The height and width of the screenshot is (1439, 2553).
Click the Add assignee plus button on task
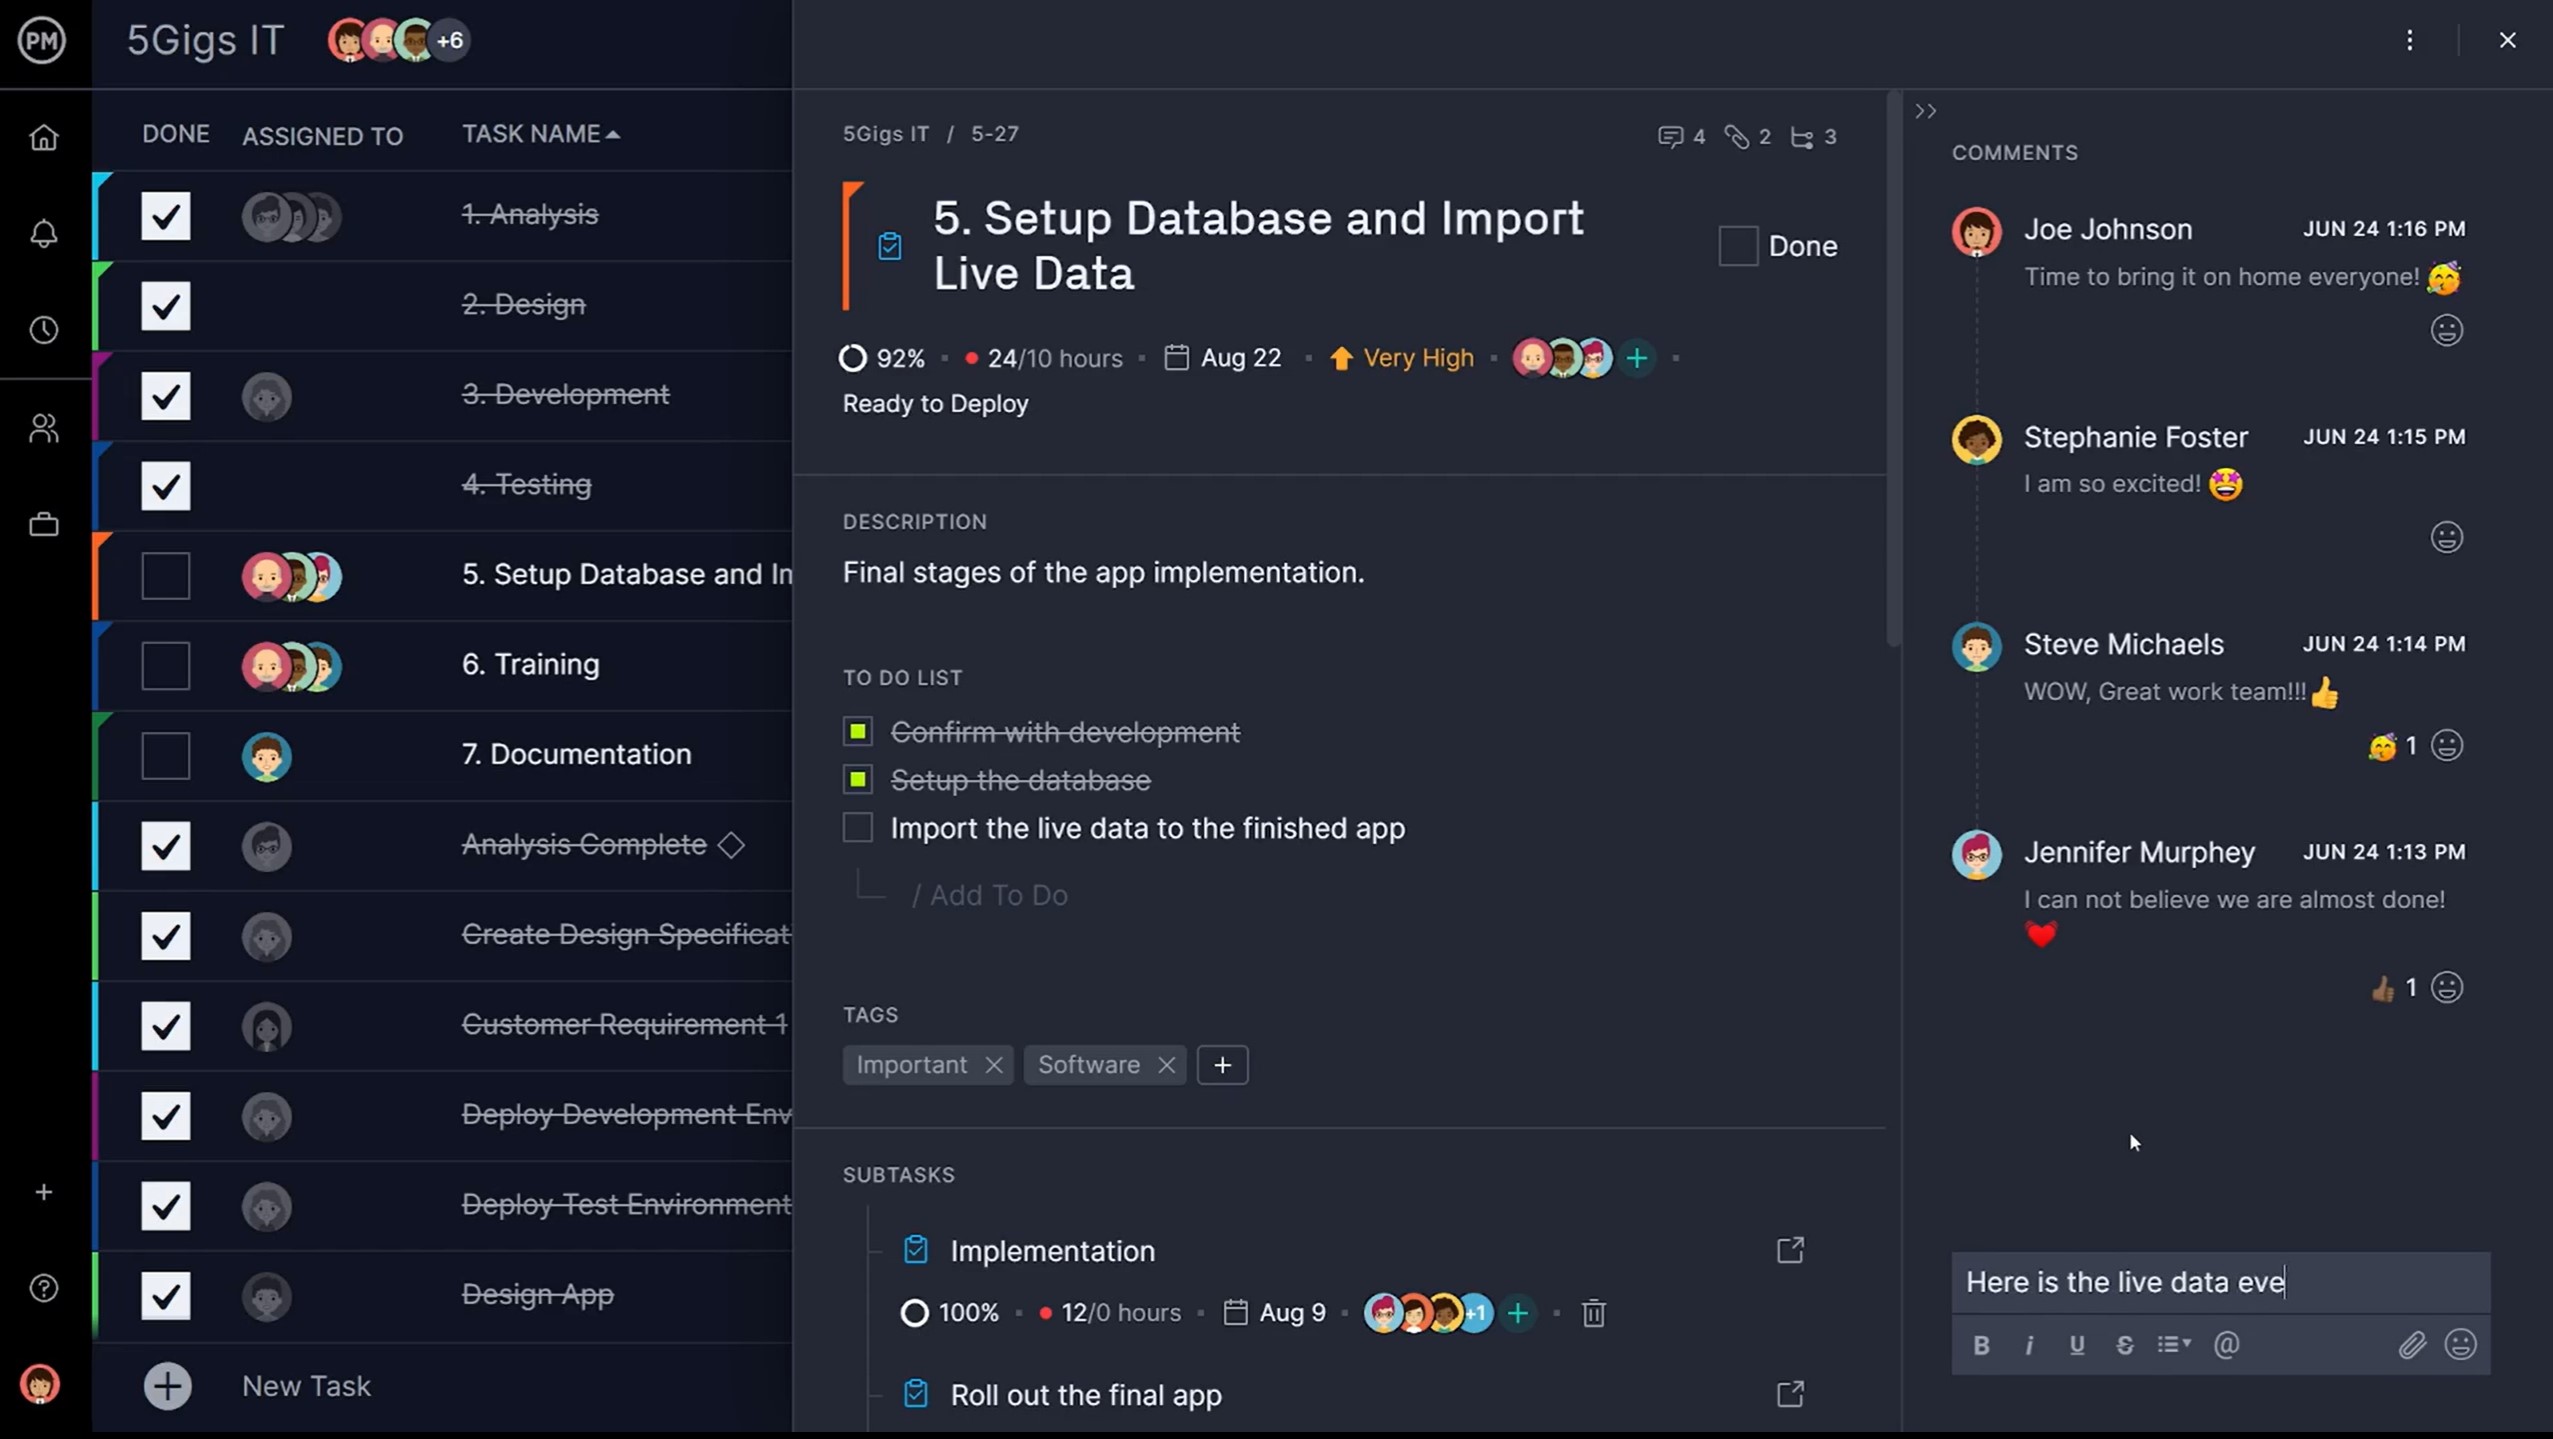click(x=1634, y=358)
